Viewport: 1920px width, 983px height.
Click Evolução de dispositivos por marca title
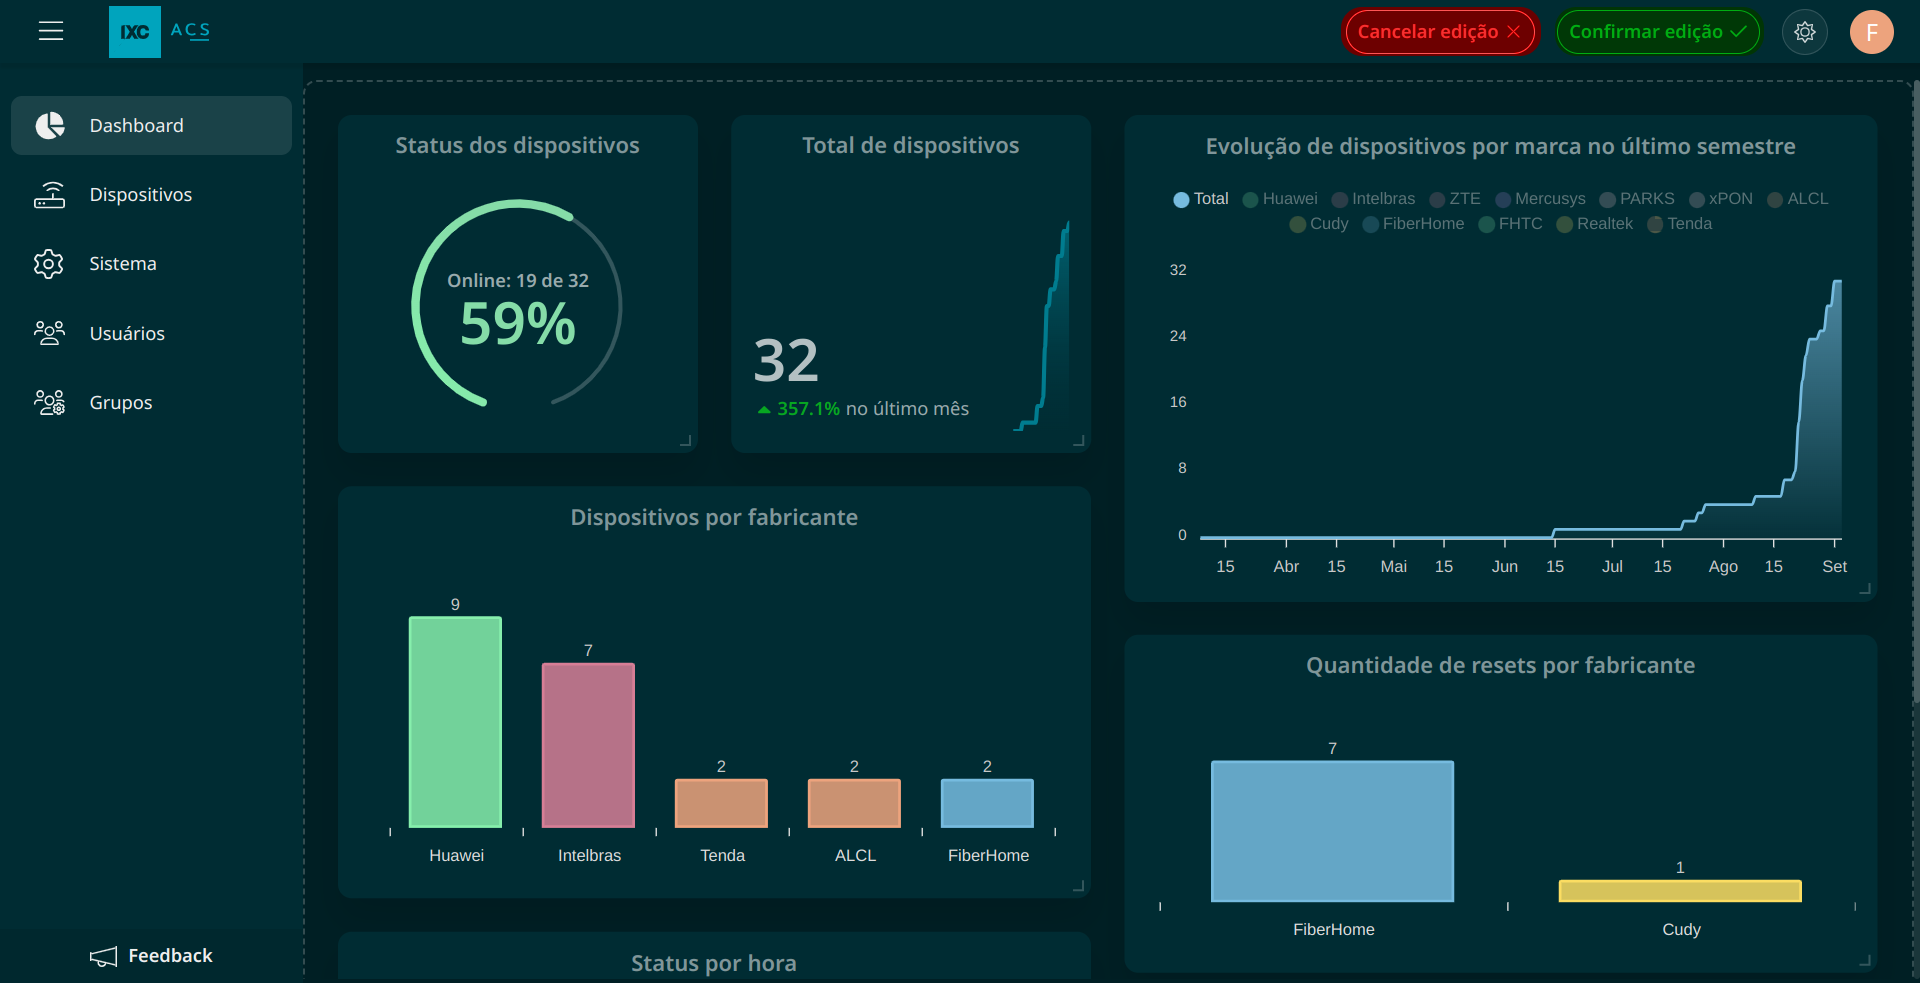pyautogui.click(x=1500, y=147)
